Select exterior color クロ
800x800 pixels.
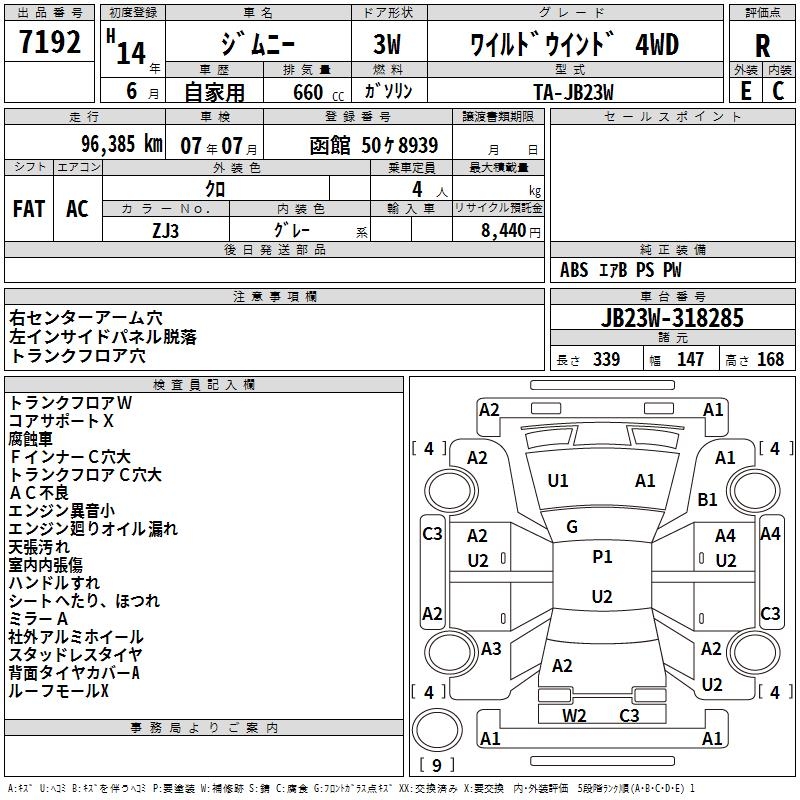215,189
